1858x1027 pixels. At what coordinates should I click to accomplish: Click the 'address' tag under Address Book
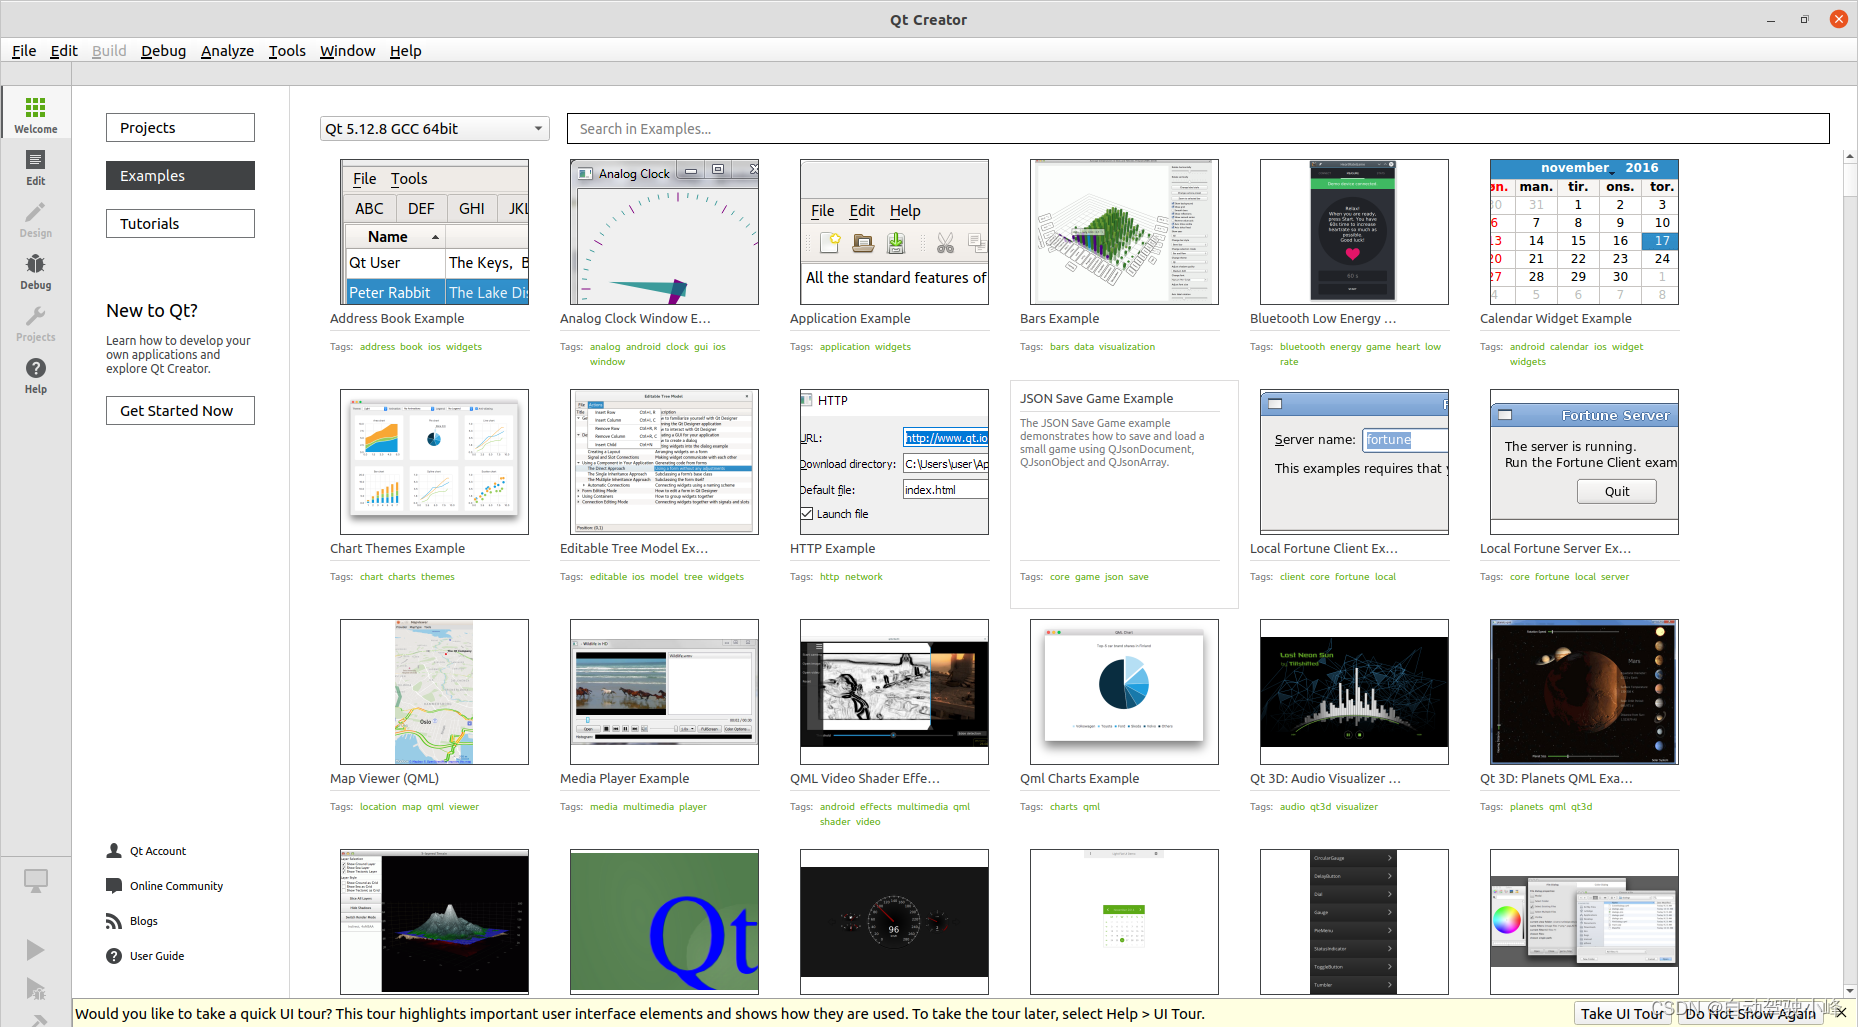click(x=377, y=347)
